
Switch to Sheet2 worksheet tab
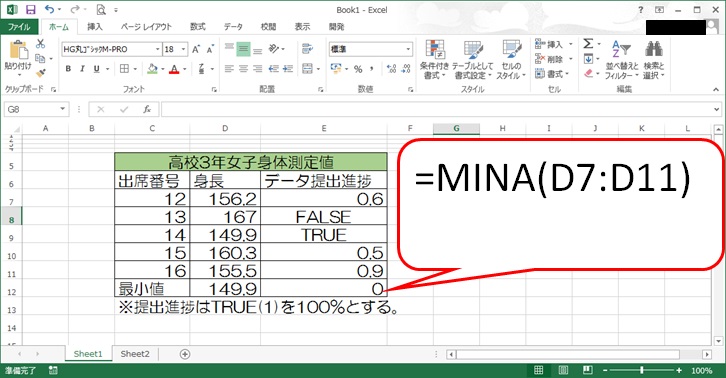coord(135,354)
